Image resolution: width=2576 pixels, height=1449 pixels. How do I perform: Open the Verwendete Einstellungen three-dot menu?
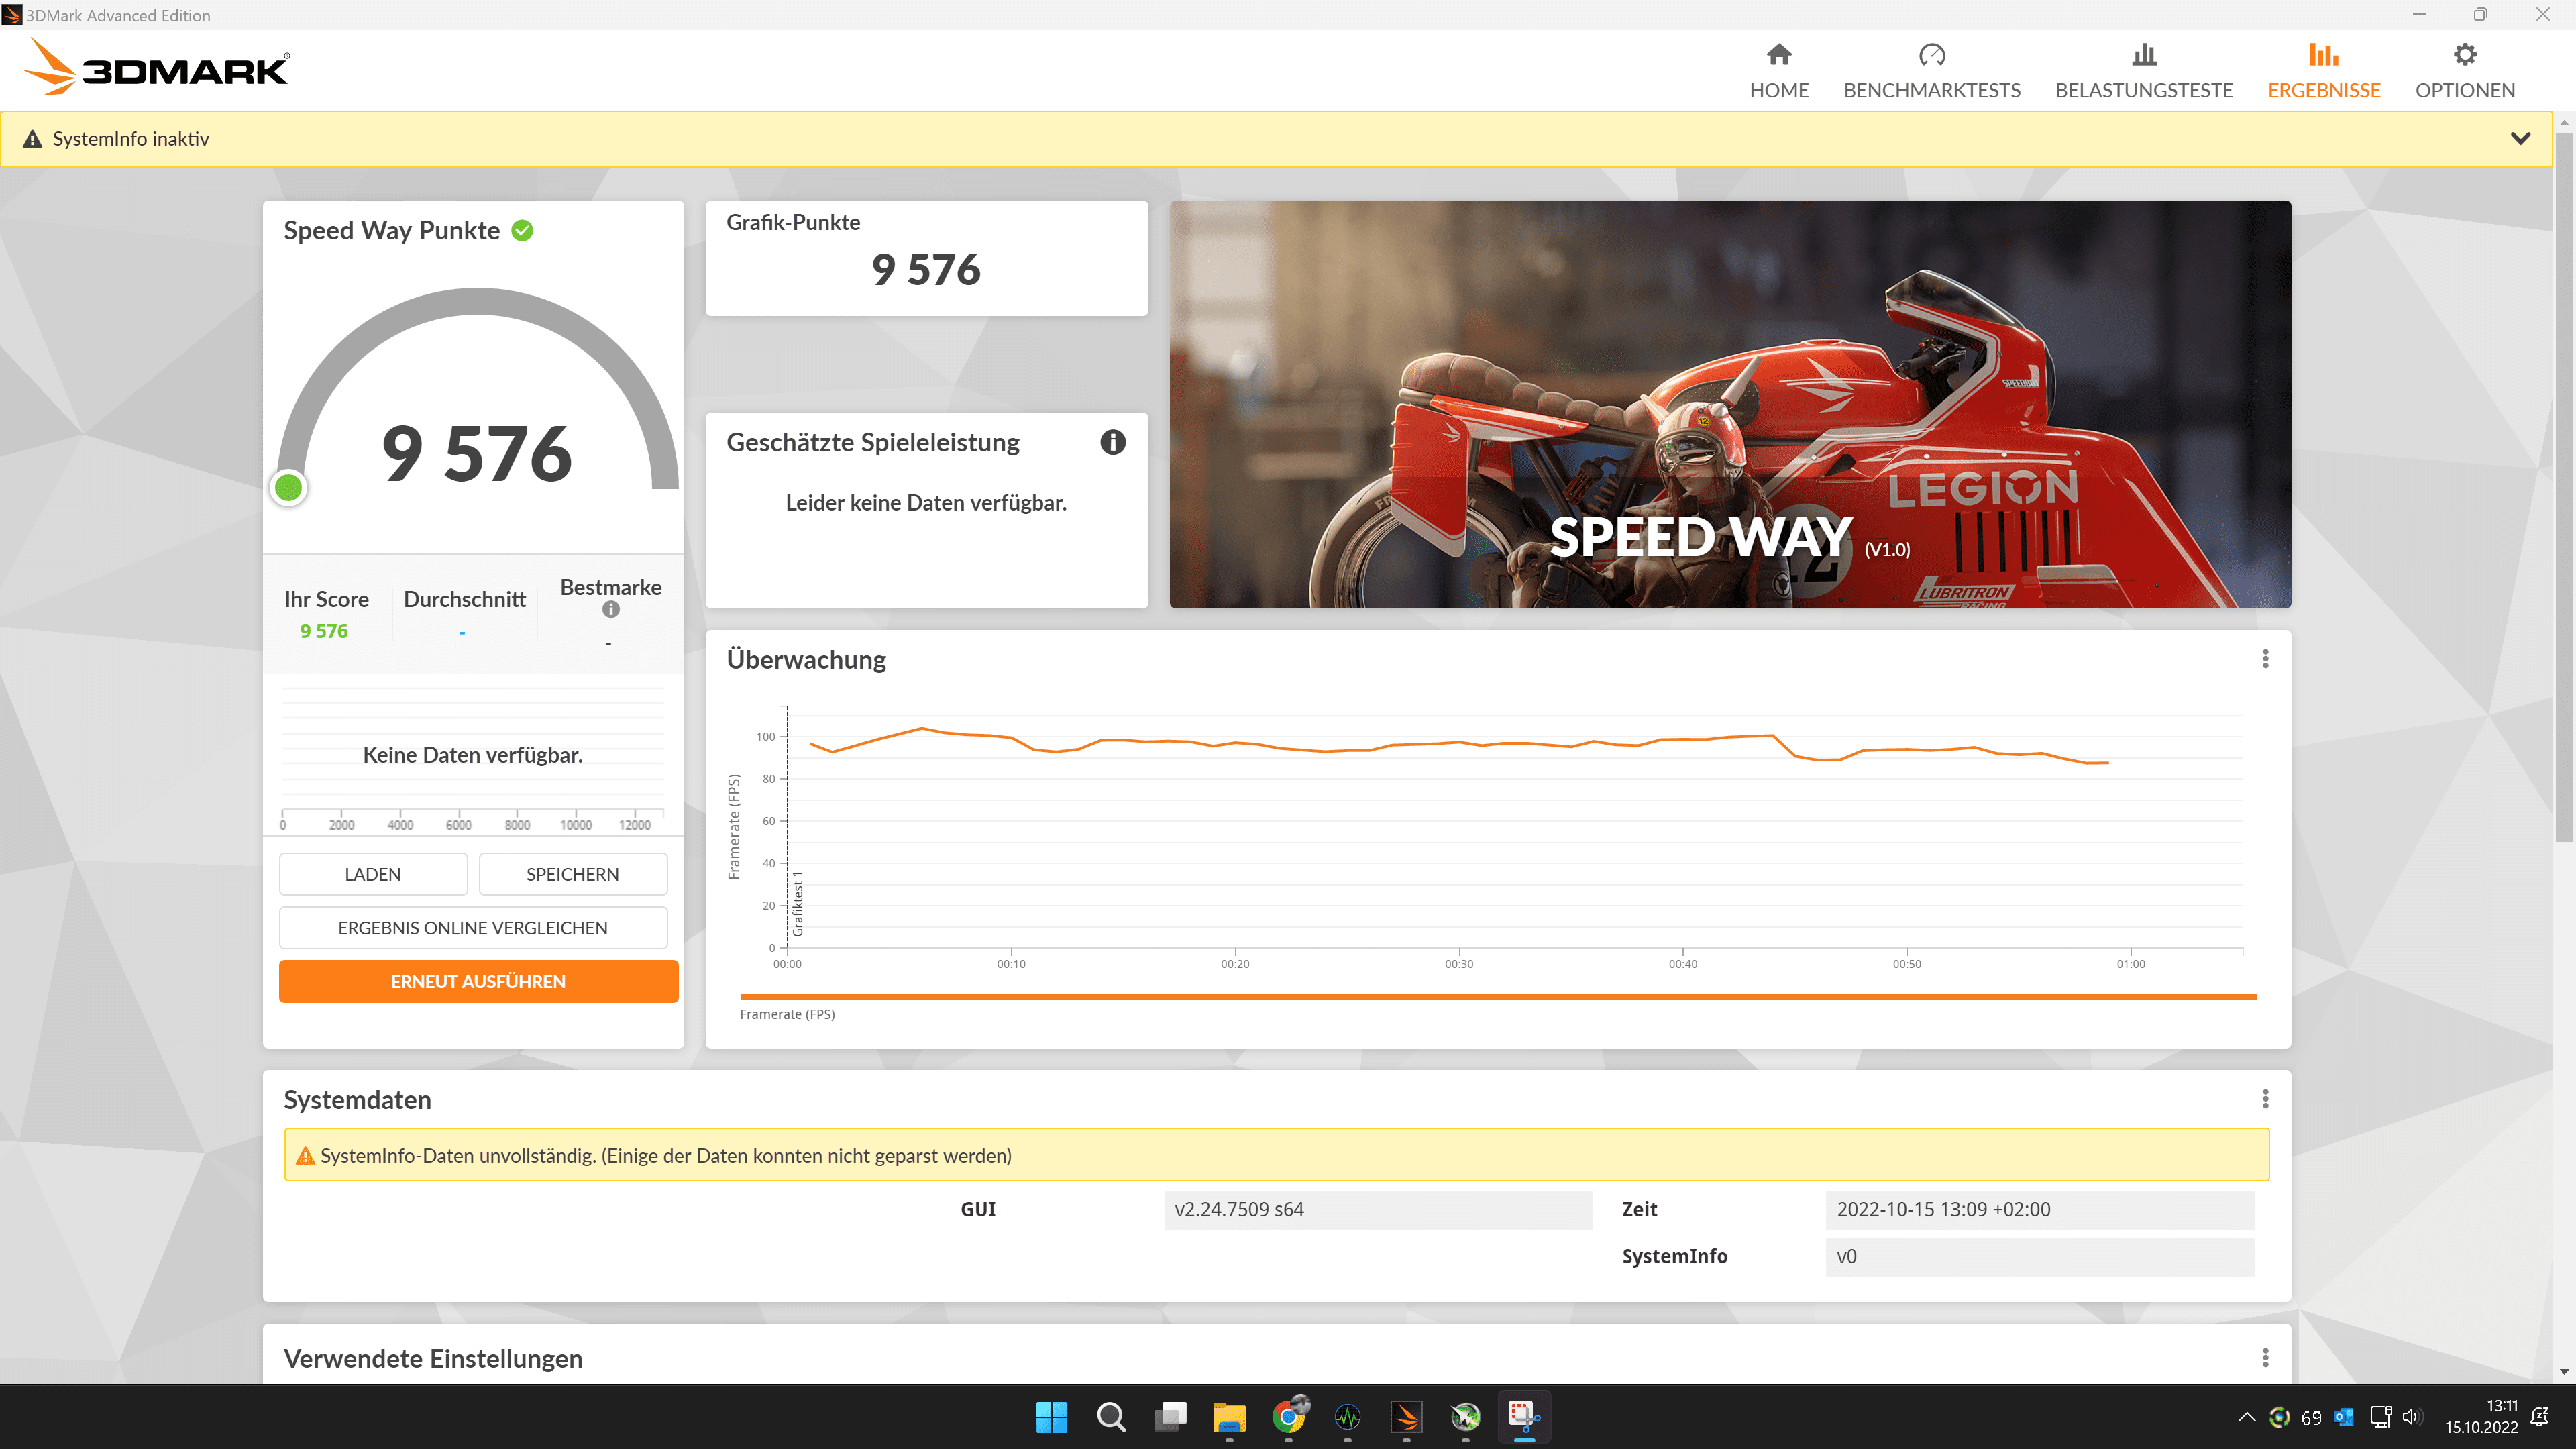pos(2265,1358)
